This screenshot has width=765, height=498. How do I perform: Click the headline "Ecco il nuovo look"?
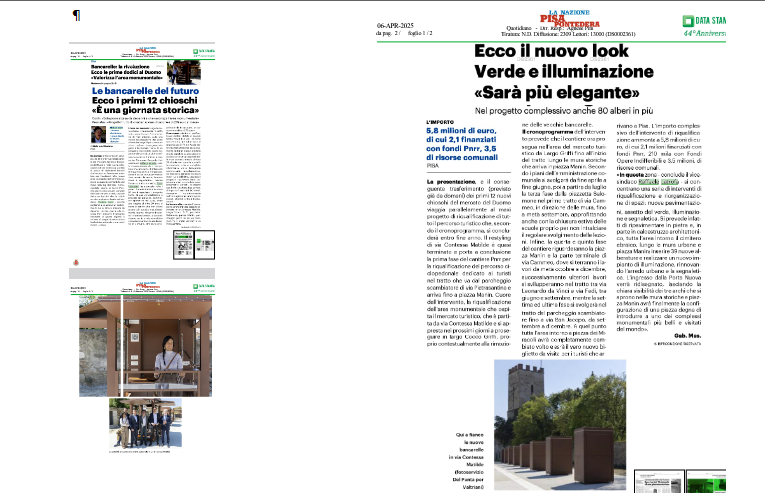tap(551, 51)
